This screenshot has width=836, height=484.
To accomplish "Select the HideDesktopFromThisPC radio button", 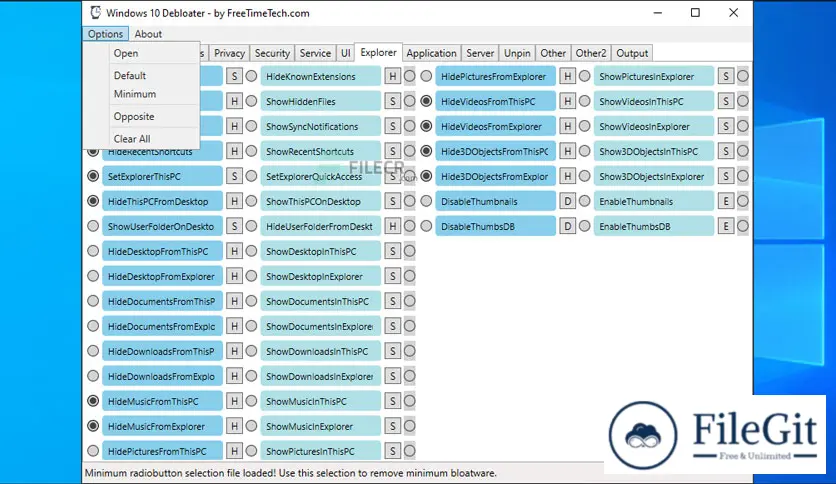I will (x=93, y=251).
